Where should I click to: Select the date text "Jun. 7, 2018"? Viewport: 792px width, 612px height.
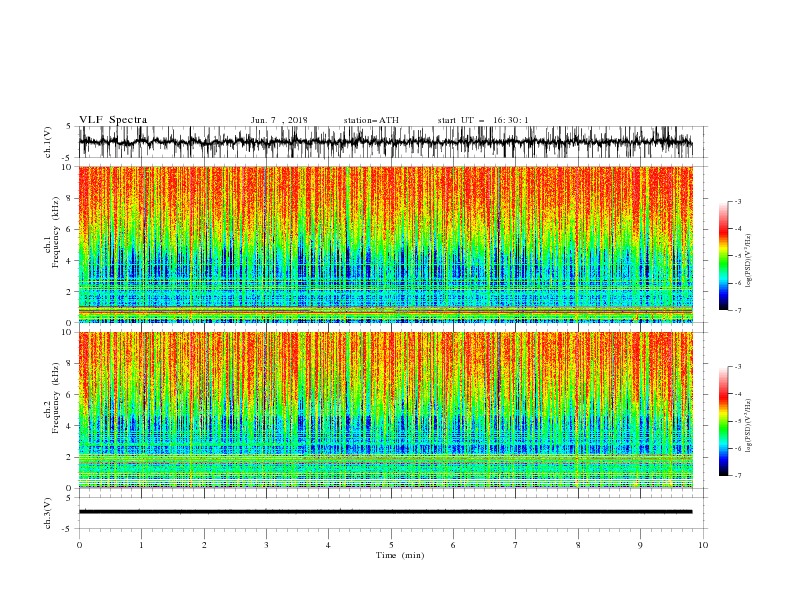pos(279,120)
